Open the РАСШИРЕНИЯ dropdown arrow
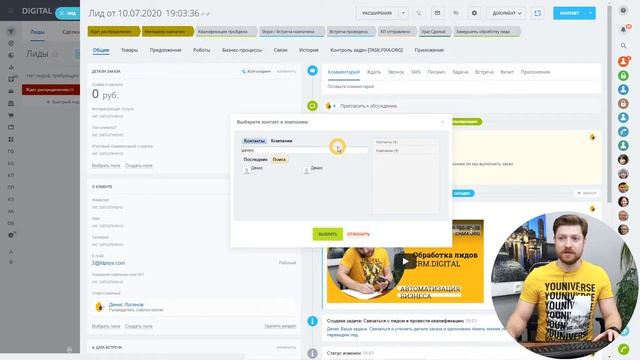Screen dimensions: 640x360 (x=403, y=13)
